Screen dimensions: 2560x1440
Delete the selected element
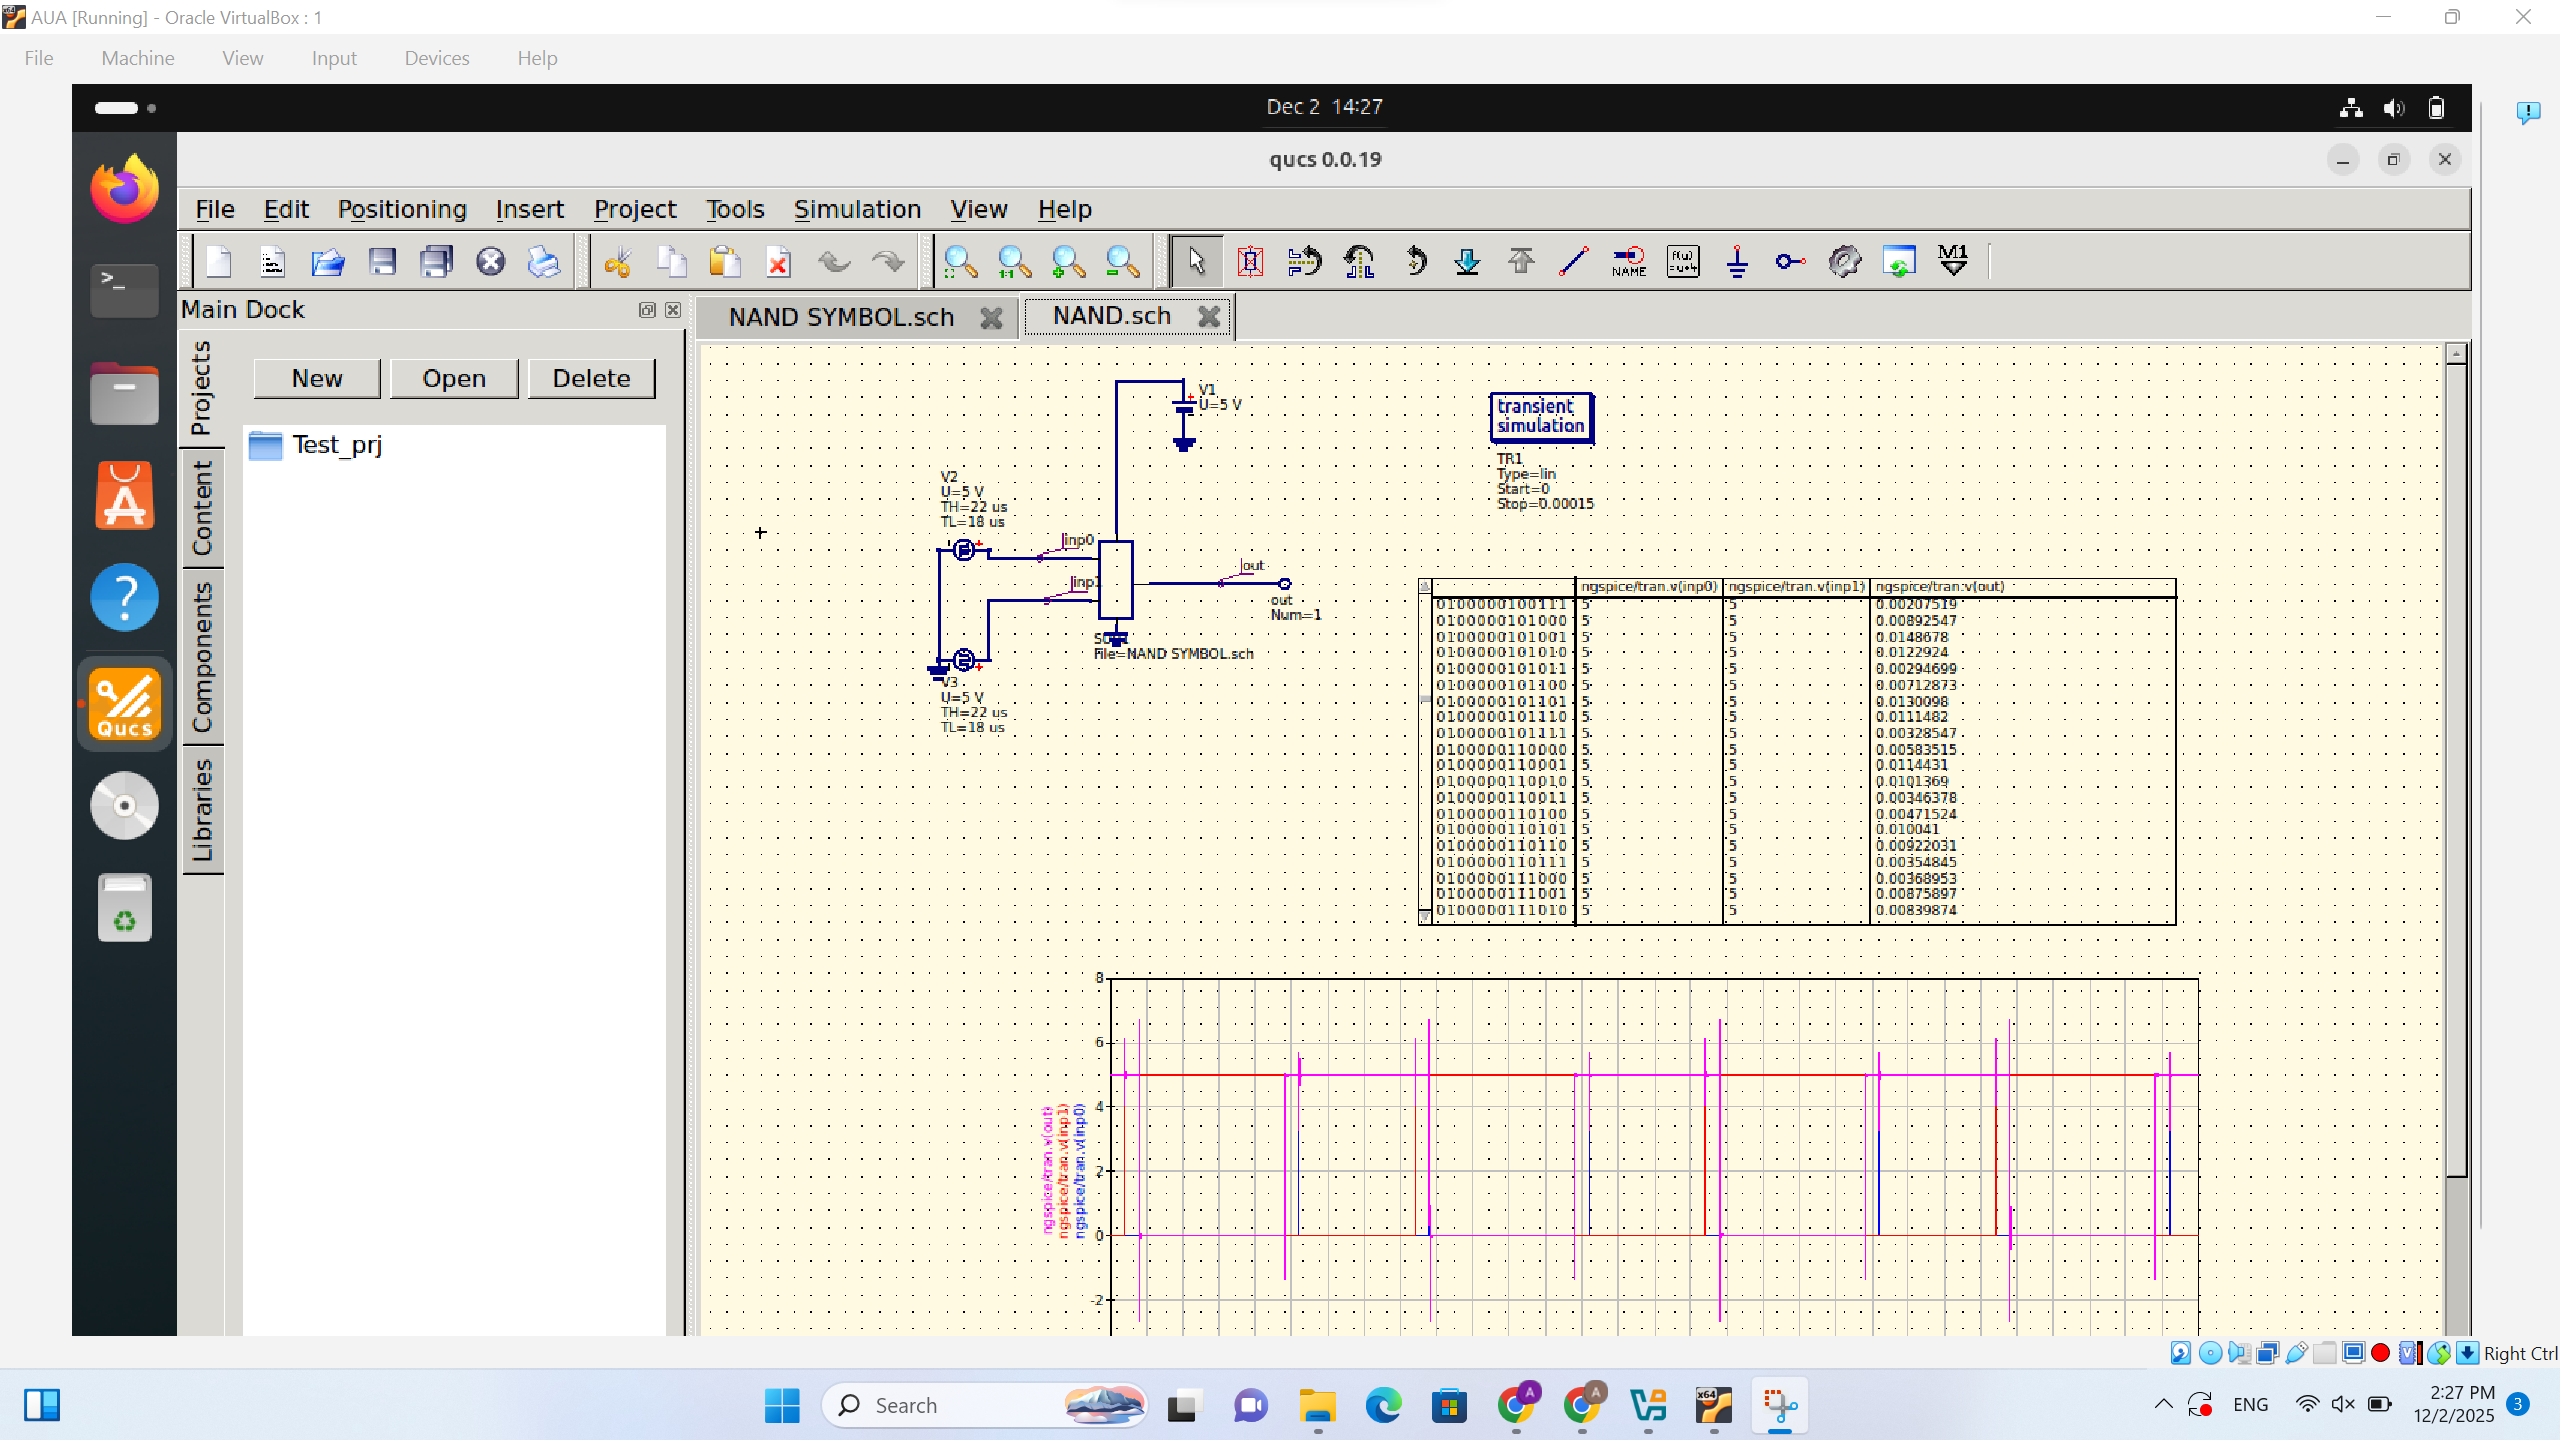tap(779, 262)
